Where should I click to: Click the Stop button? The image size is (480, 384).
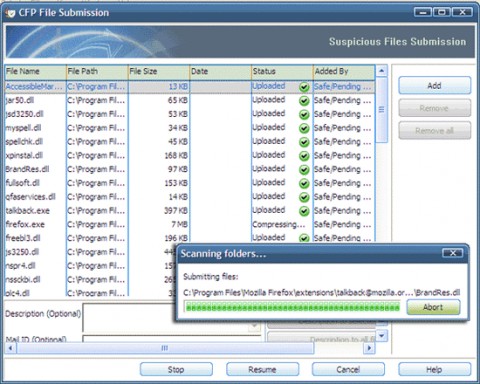(176, 369)
